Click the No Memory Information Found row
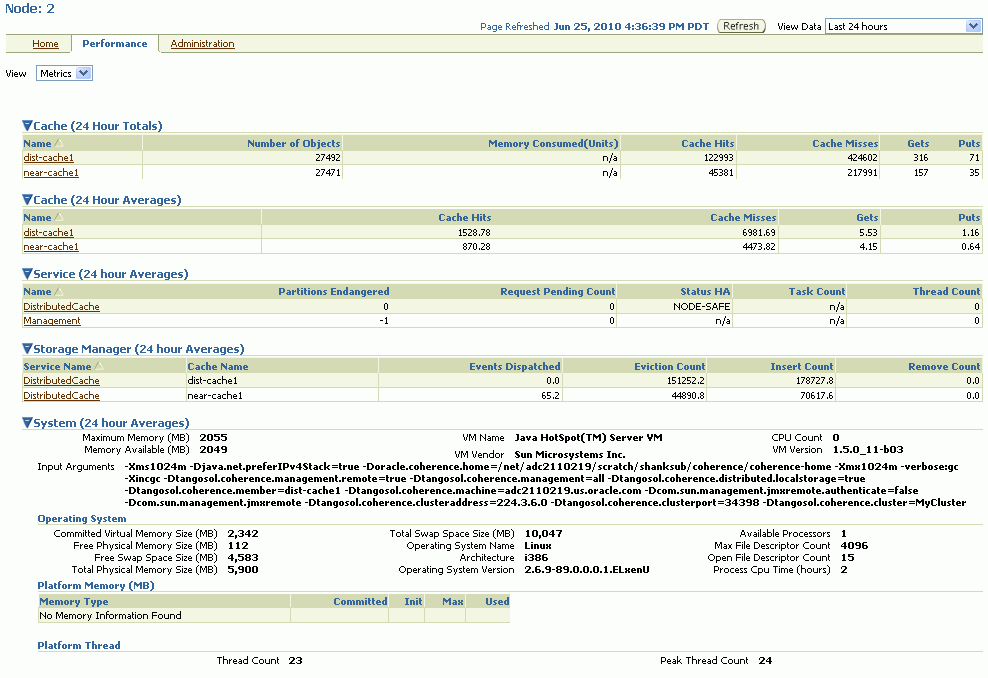Viewport: 988px width, 678px height. (274, 616)
